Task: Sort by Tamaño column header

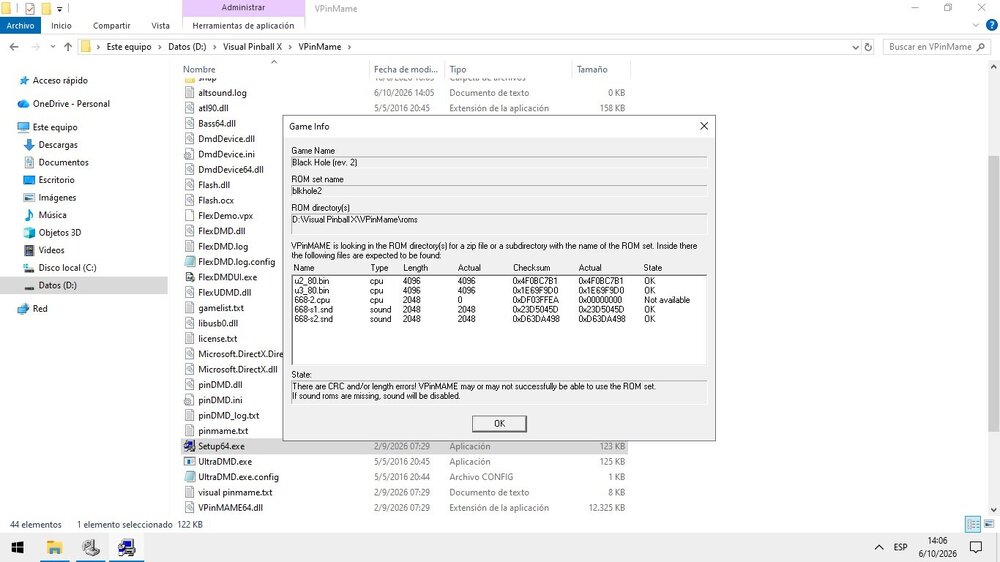Action: point(592,69)
